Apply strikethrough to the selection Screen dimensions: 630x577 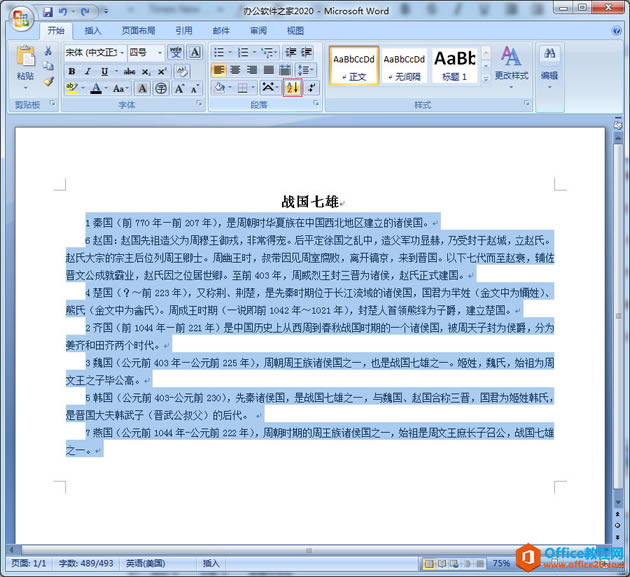(x=129, y=72)
